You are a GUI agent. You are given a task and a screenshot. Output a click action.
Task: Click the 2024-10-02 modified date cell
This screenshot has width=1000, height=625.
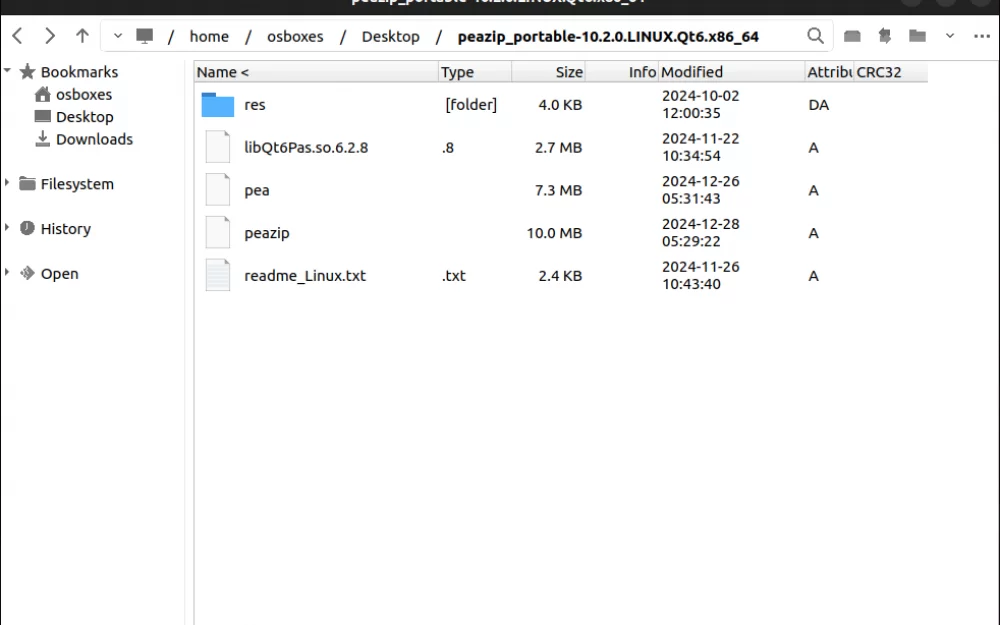(700, 105)
